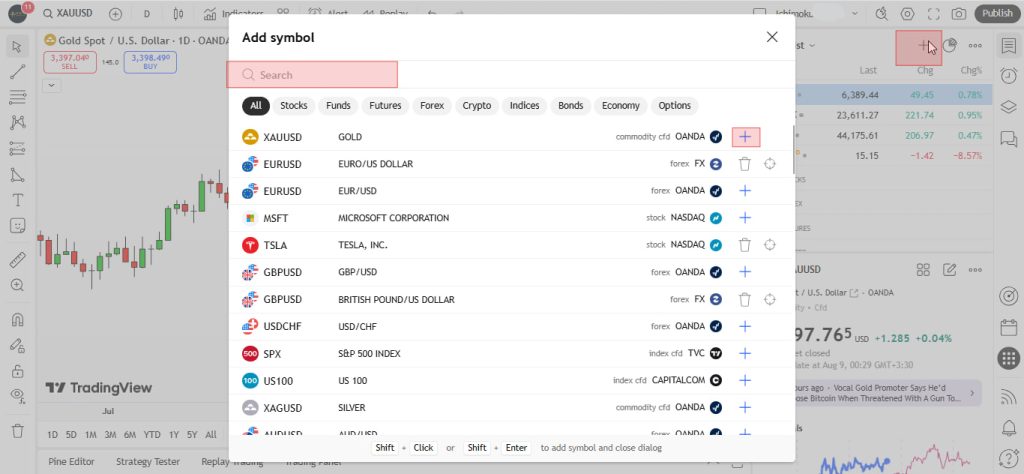Expand chart legend collapse chevron

tap(52, 85)
